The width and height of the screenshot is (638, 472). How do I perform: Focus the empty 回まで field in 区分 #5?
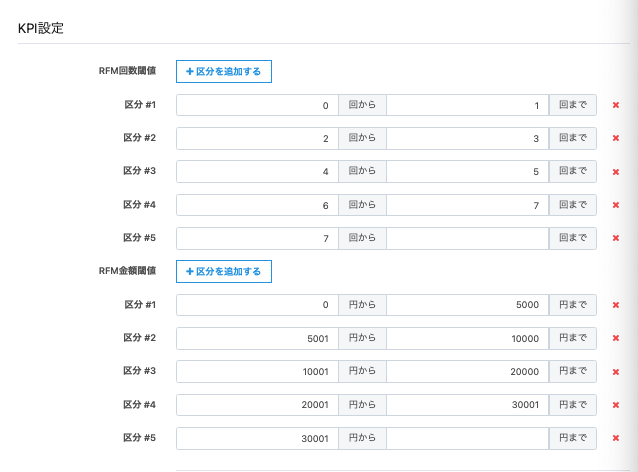(x=467, y=238)
